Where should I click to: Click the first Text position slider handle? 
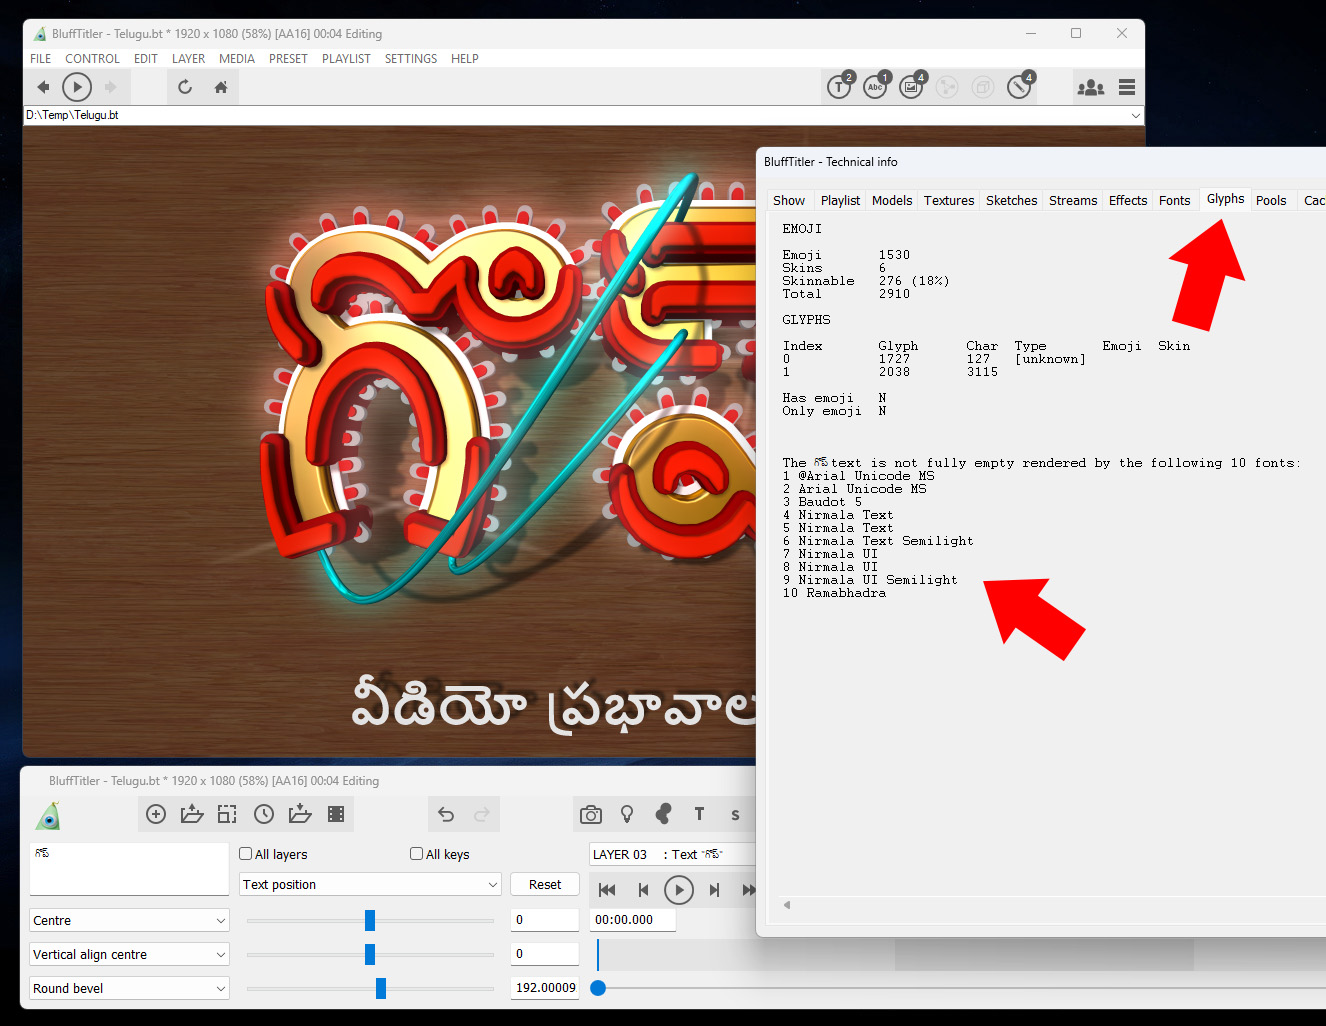pos(370,920)
